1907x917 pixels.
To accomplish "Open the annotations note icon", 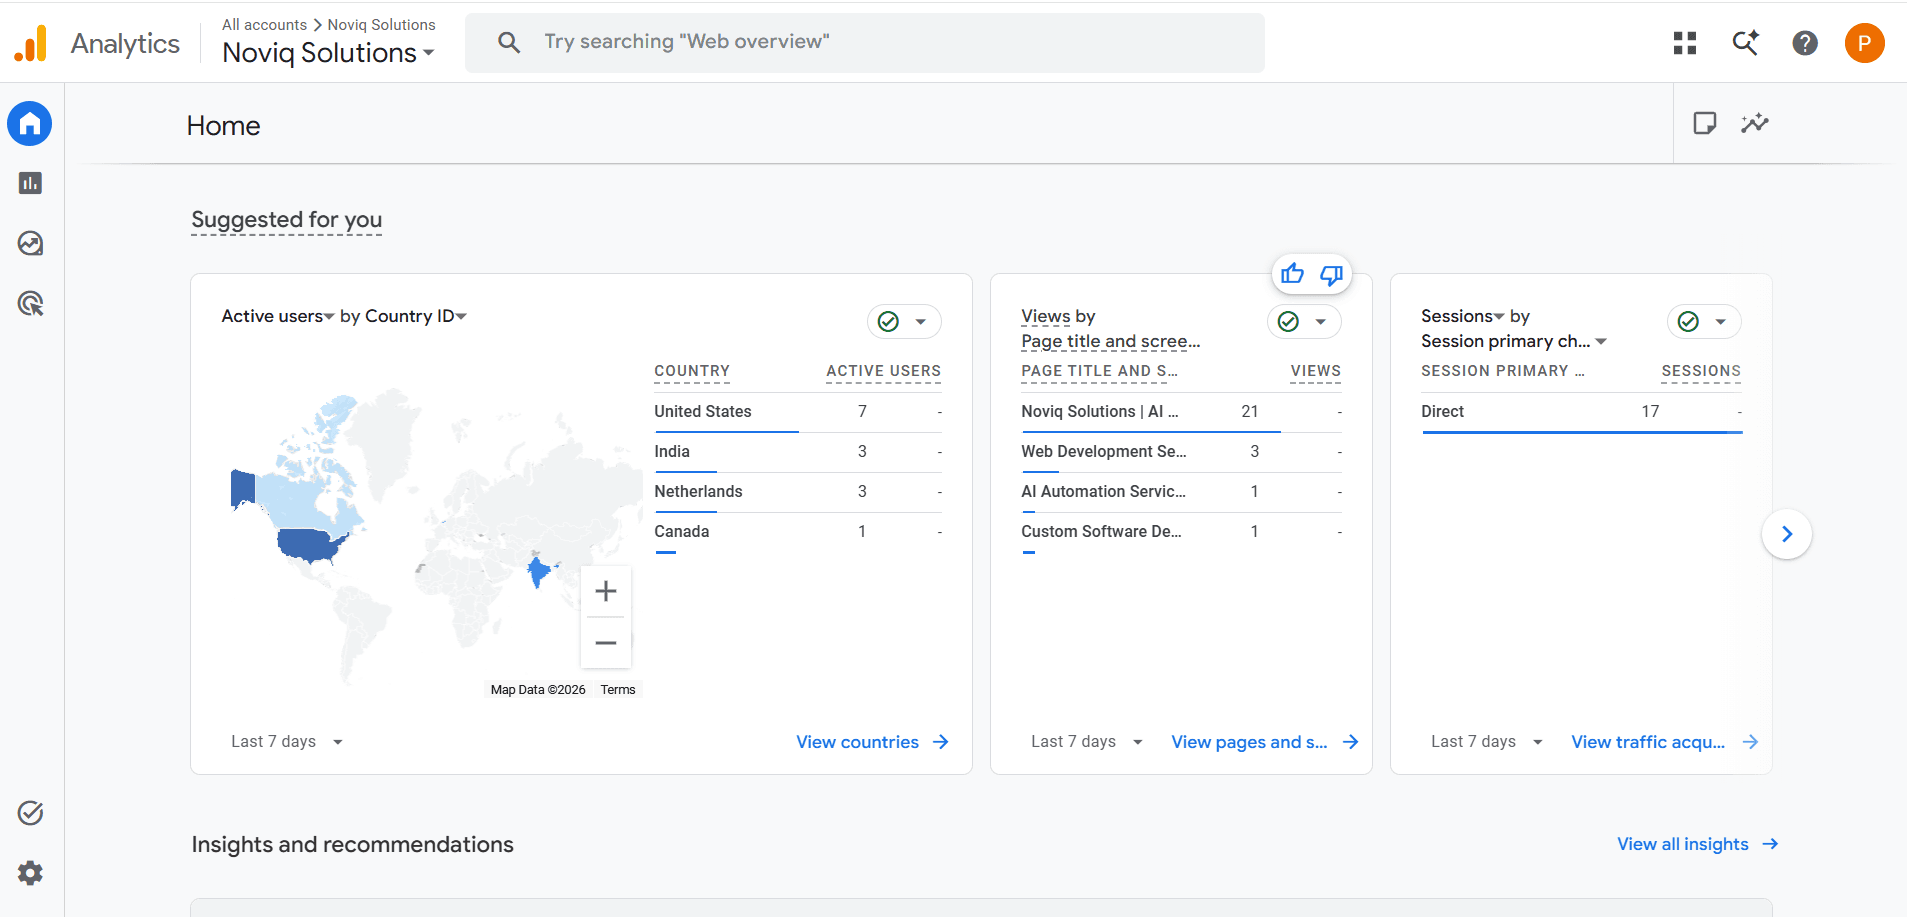I will click(x=1705, y=123).
